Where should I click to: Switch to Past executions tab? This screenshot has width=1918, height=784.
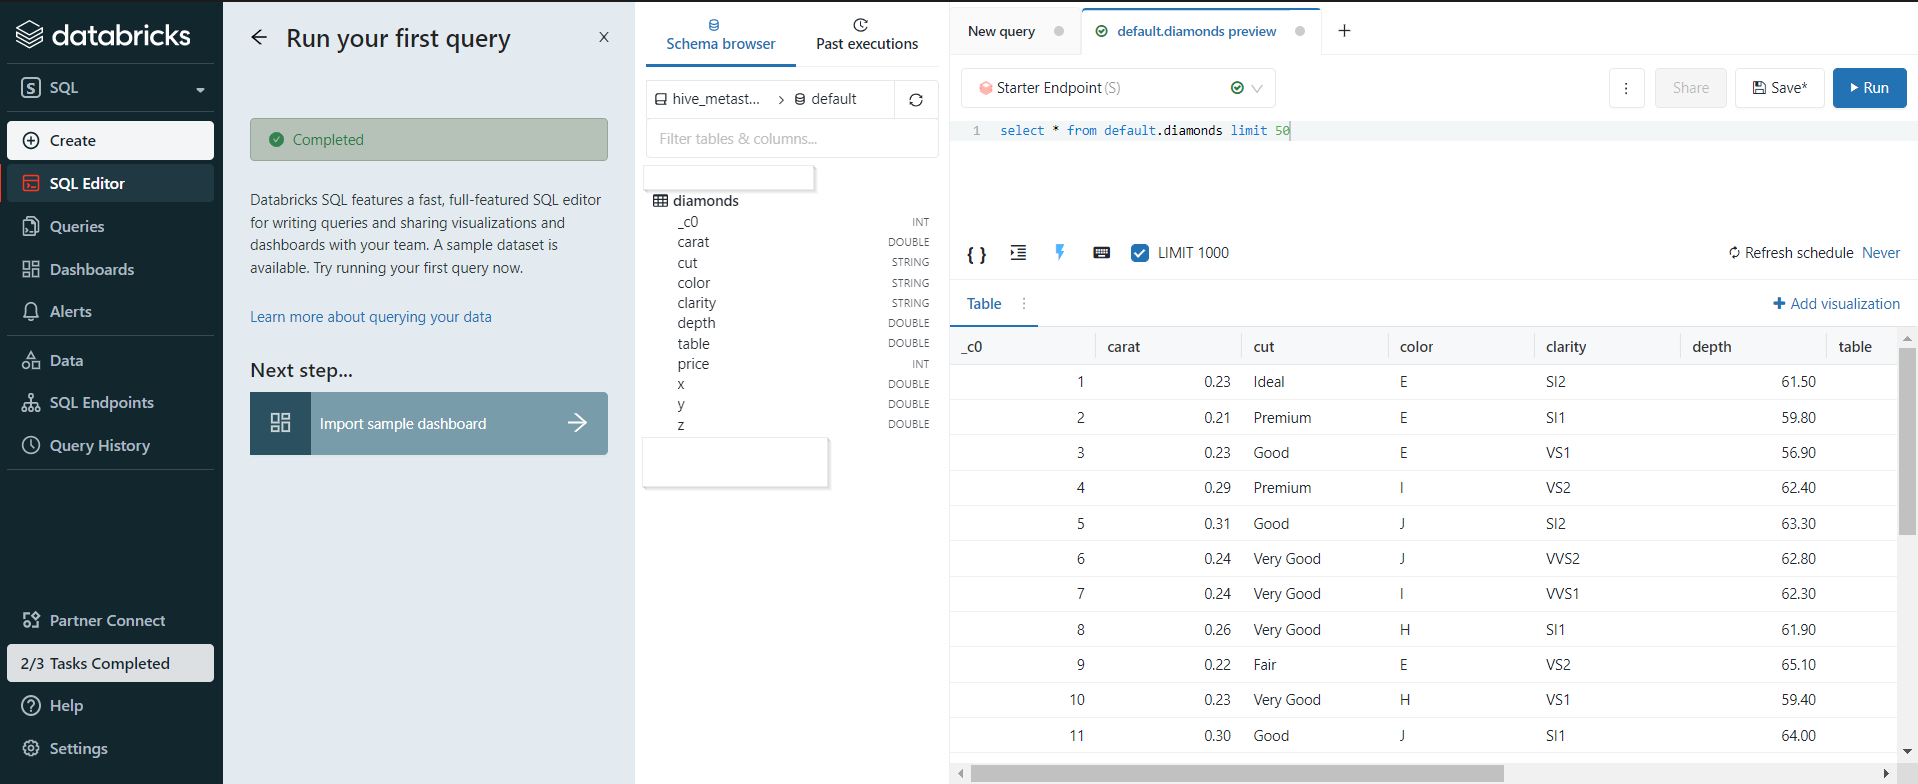866,35
